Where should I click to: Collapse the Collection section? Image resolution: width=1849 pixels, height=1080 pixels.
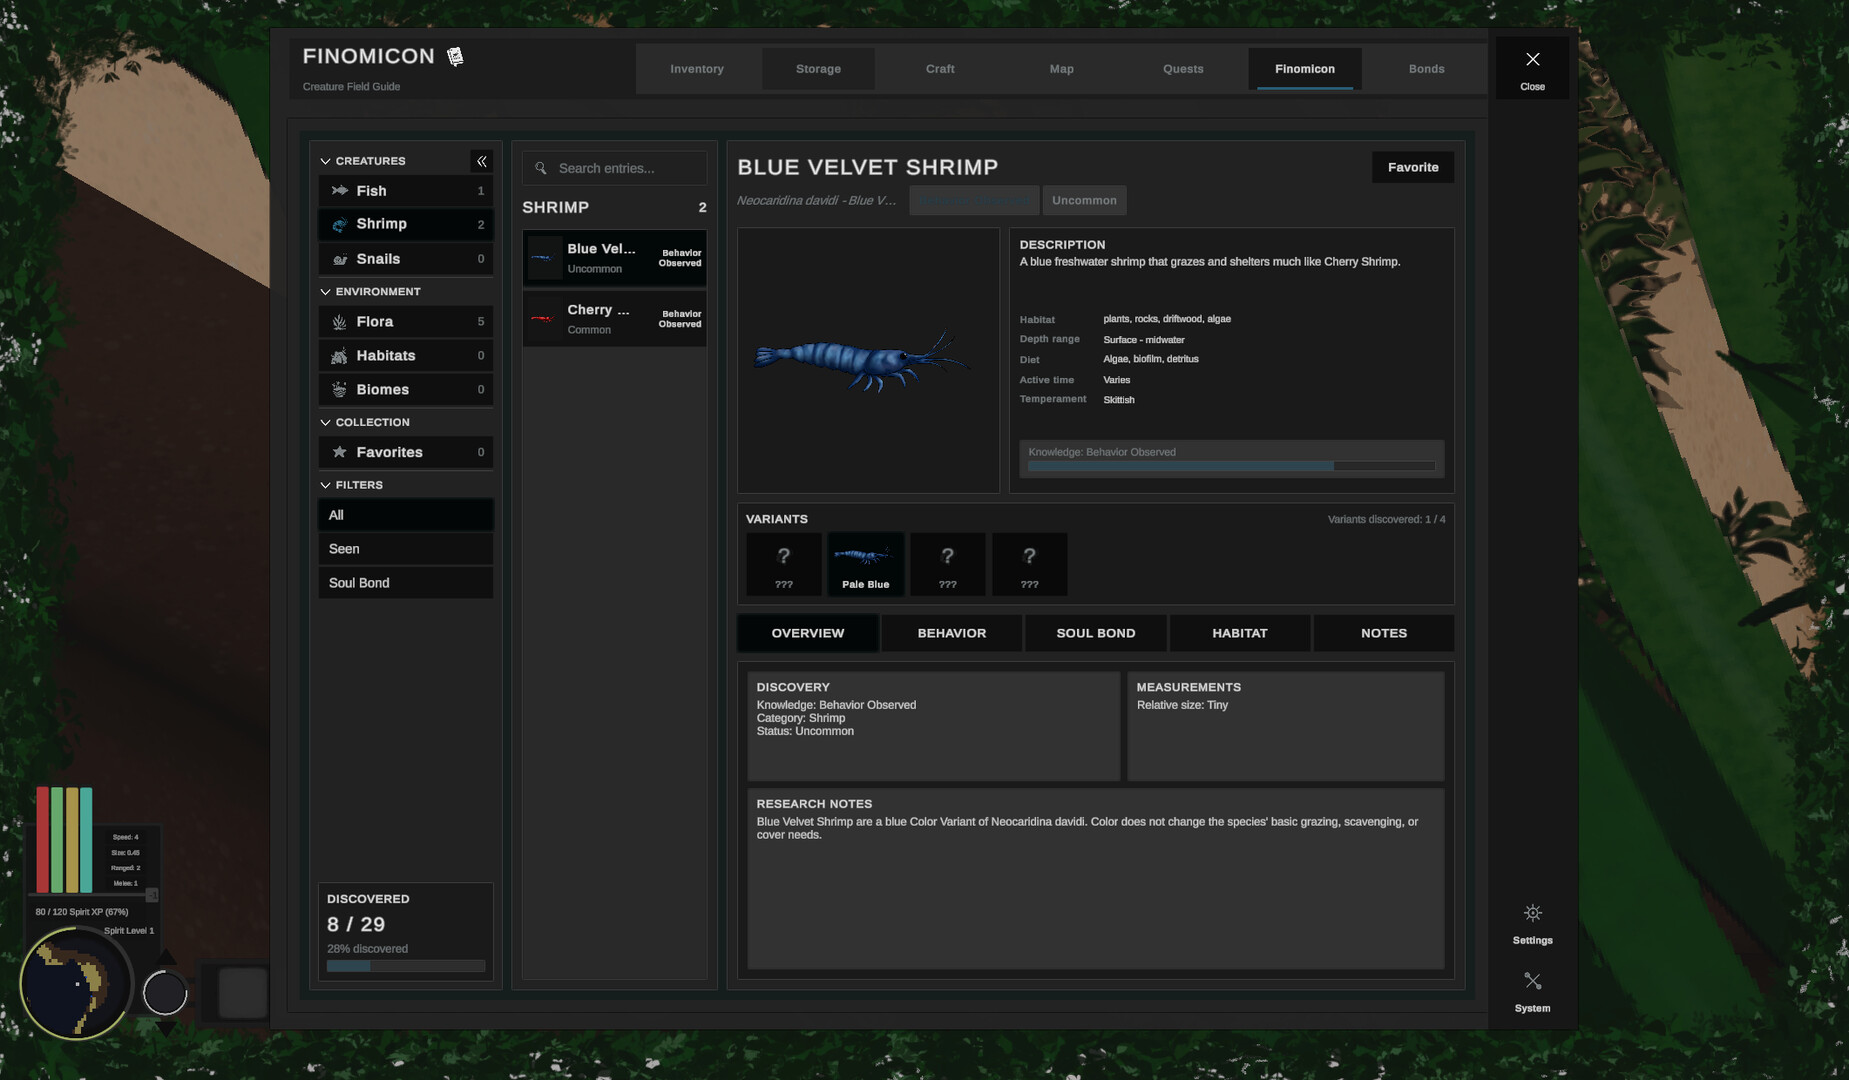[325, 423]
